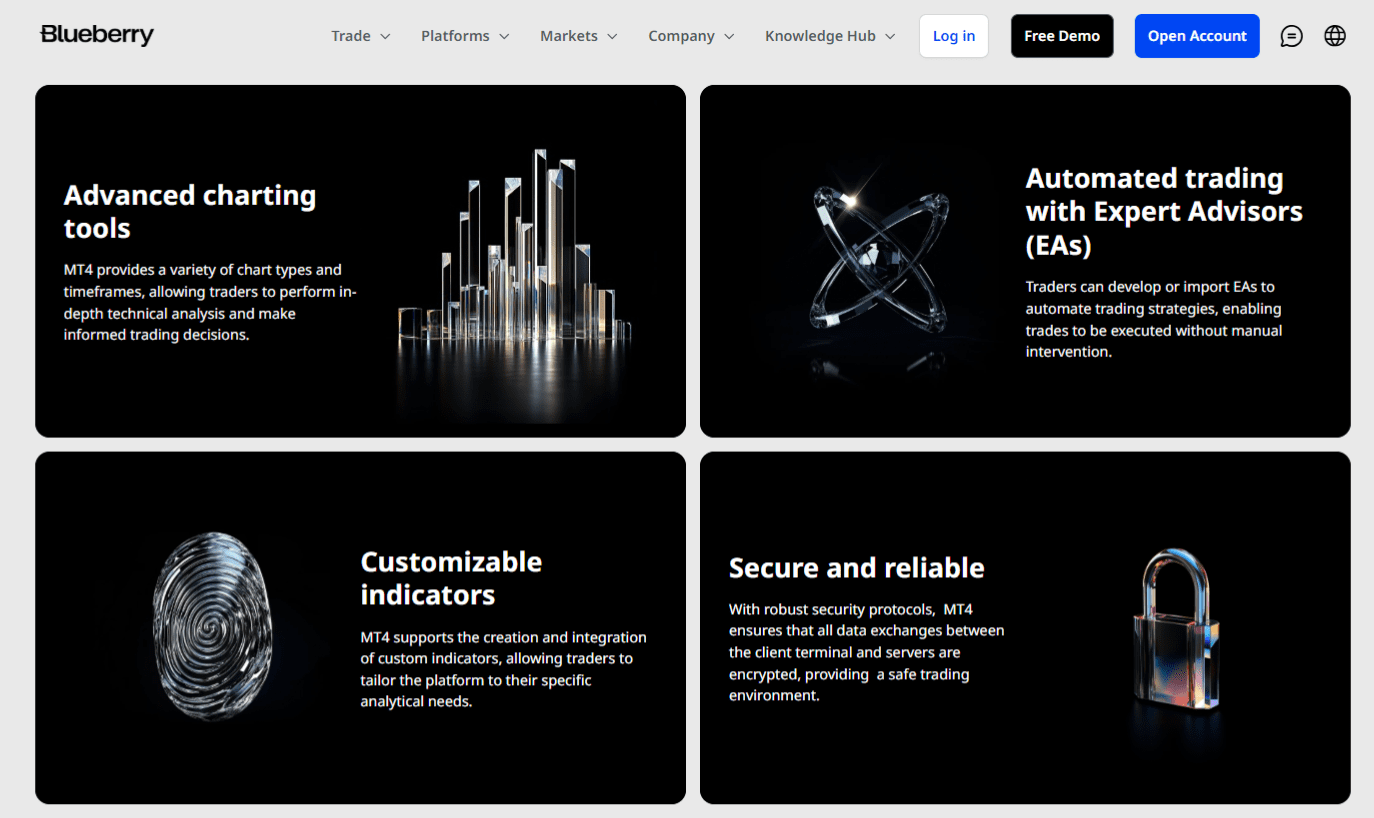1374x818 pixels.
Task: Open the Company menu
Action: 683,35
